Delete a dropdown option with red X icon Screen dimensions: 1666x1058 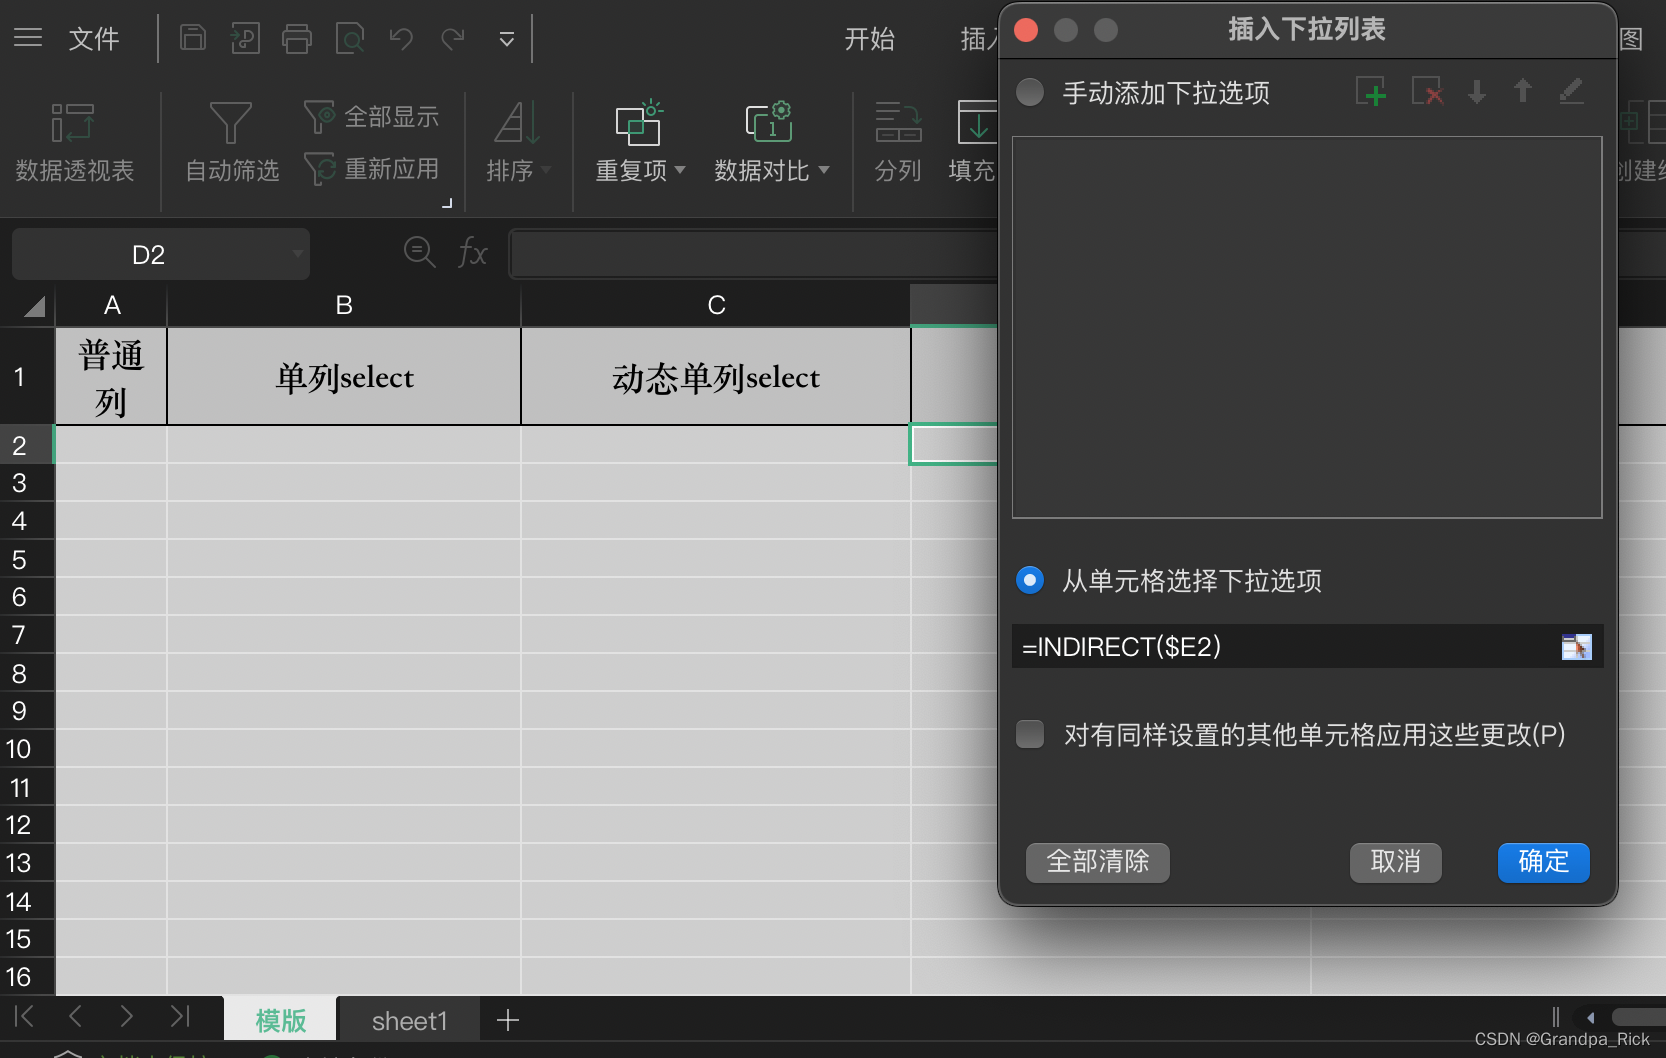click(x=1426, y=91)
